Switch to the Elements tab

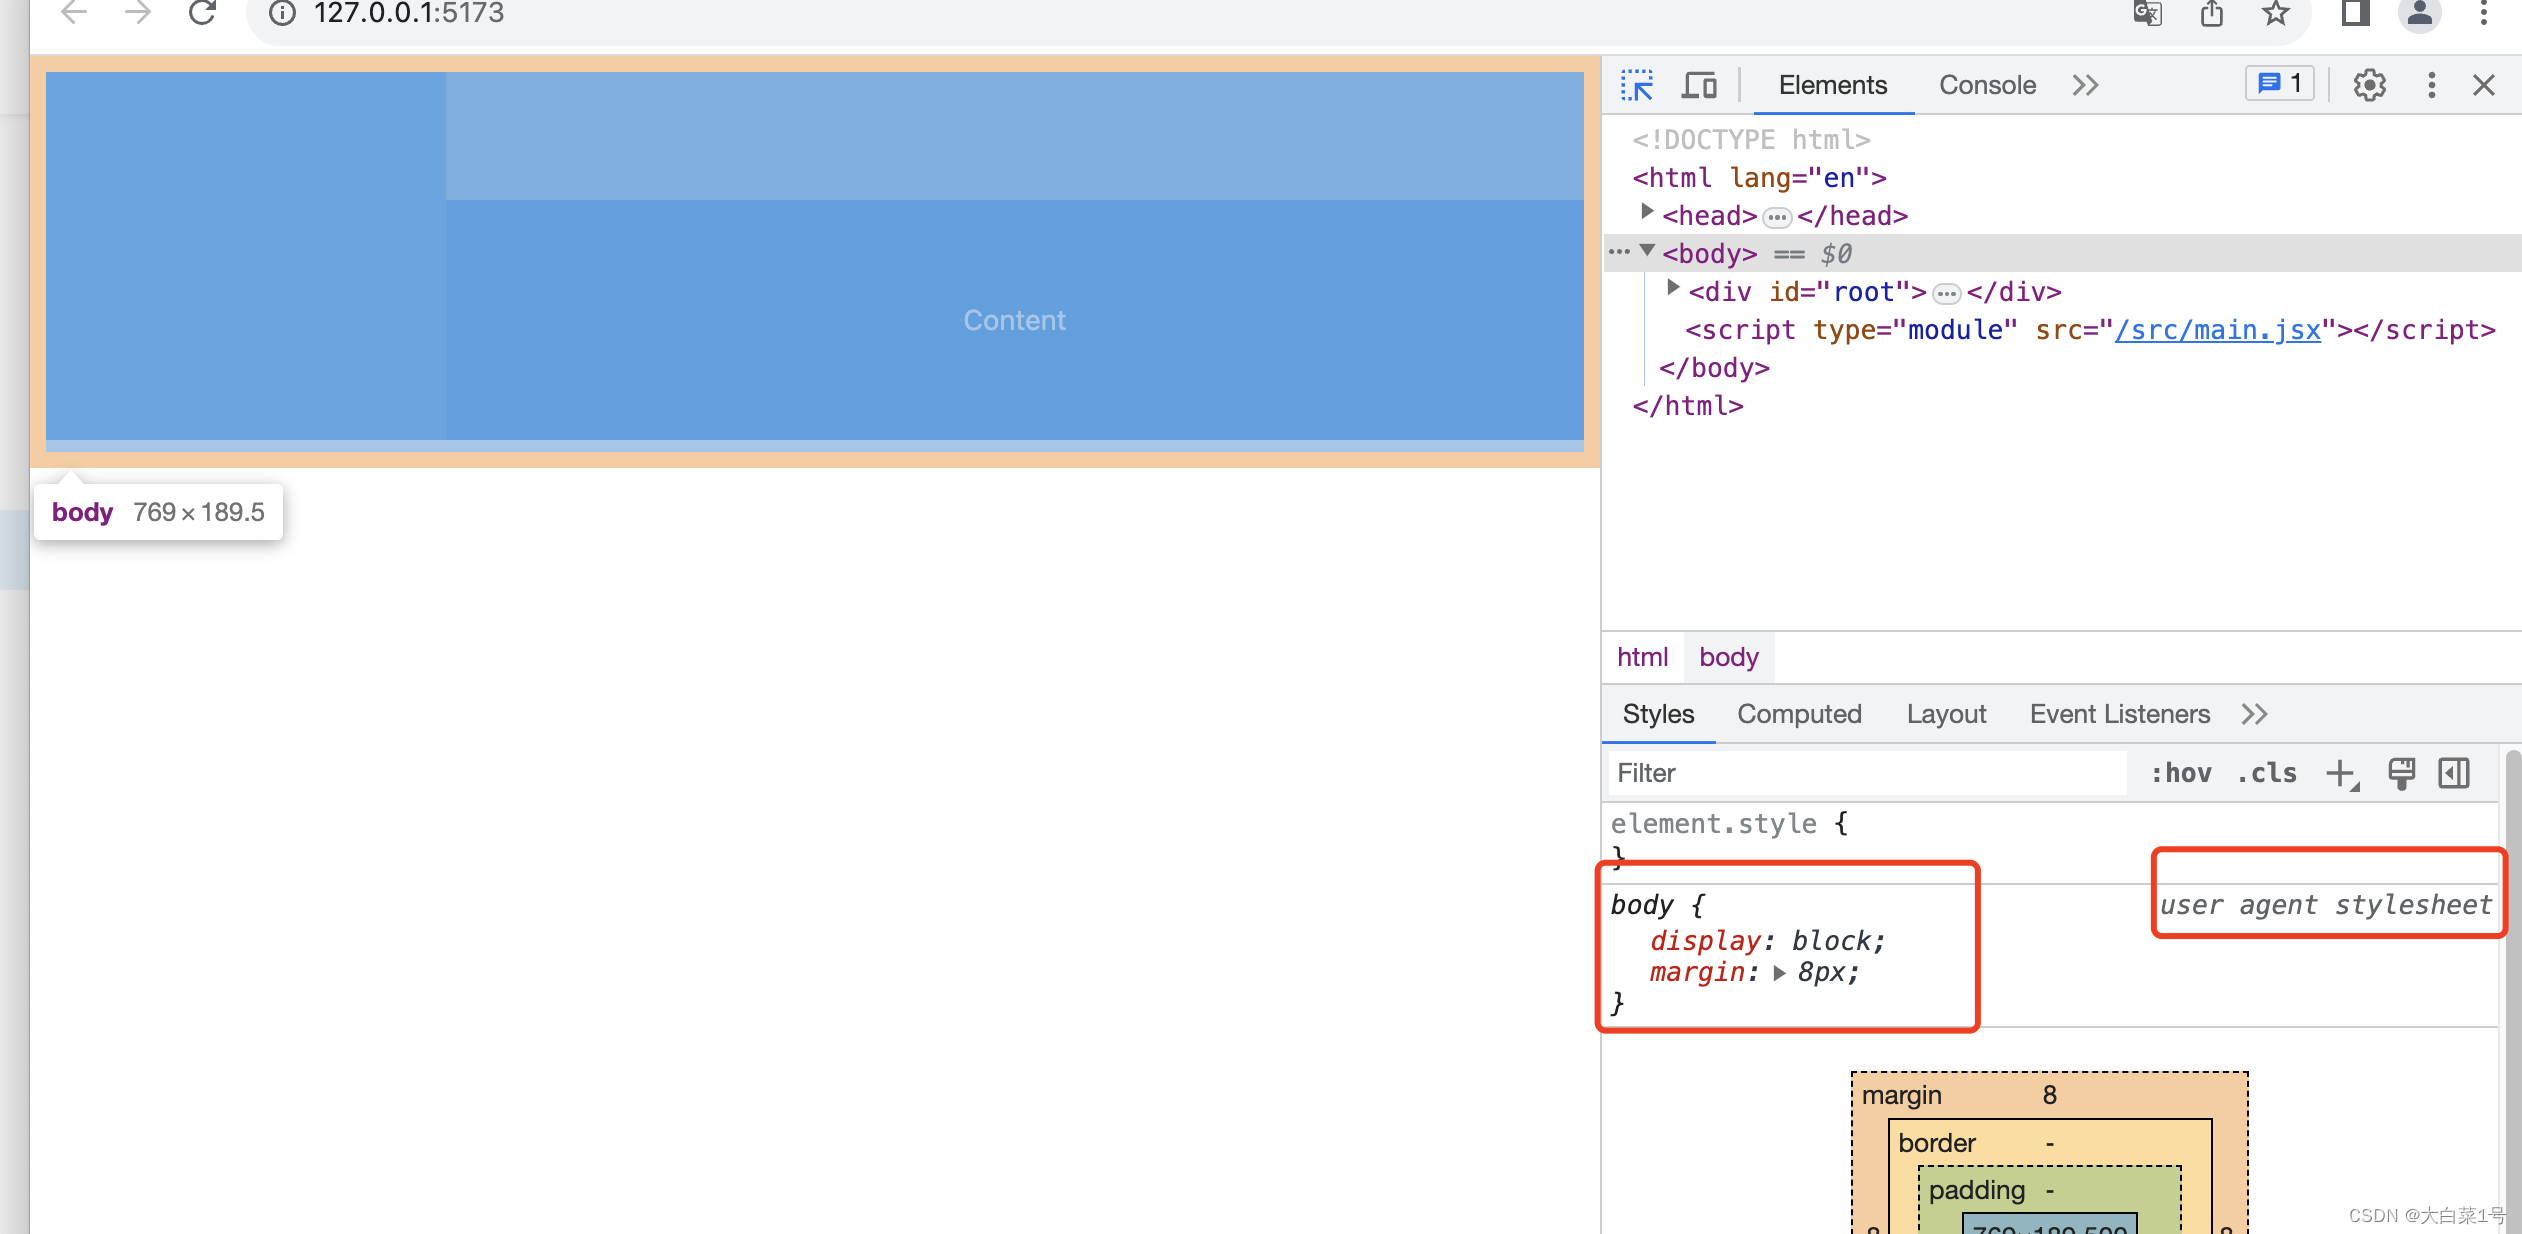tap(1832, 85)
